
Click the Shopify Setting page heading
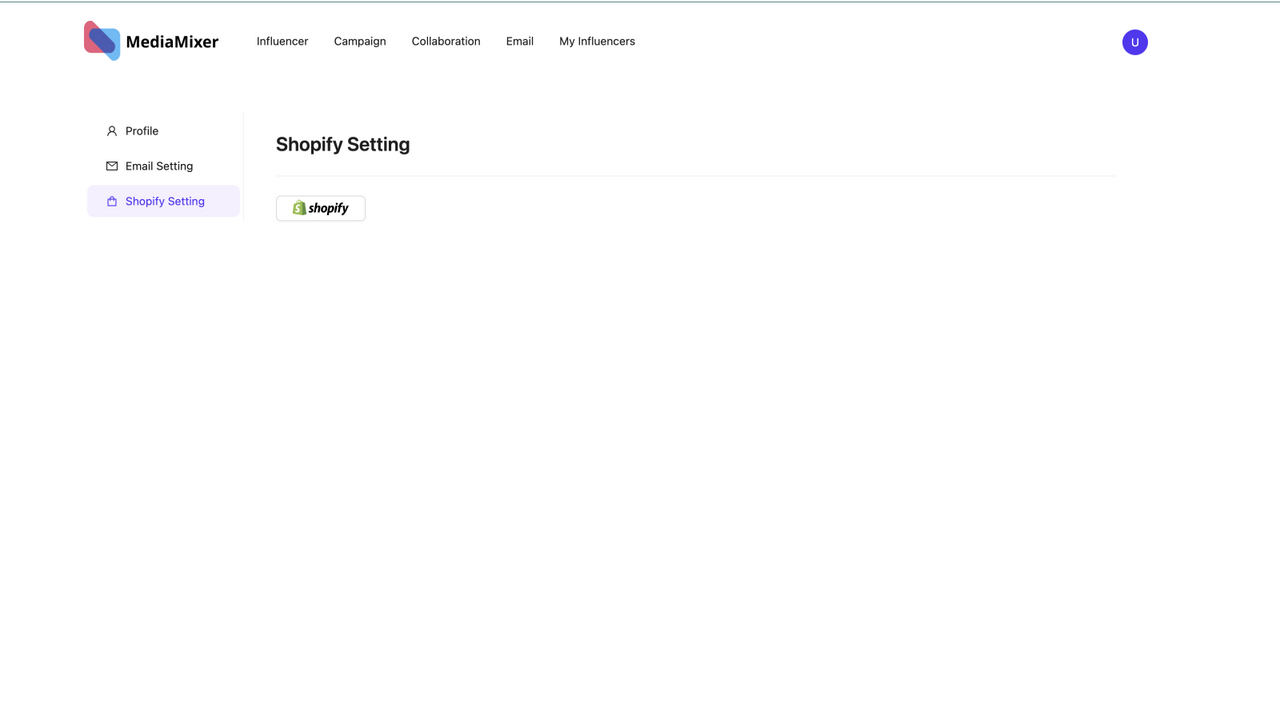pyautogui.click(x=343, y=144)
